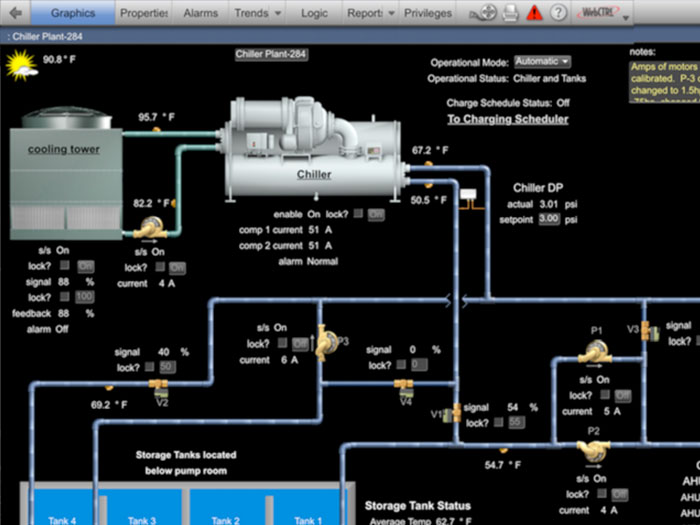Toggle P2 pump lock checkbox
Screen dimensions: 700x525
coord(602,493)
